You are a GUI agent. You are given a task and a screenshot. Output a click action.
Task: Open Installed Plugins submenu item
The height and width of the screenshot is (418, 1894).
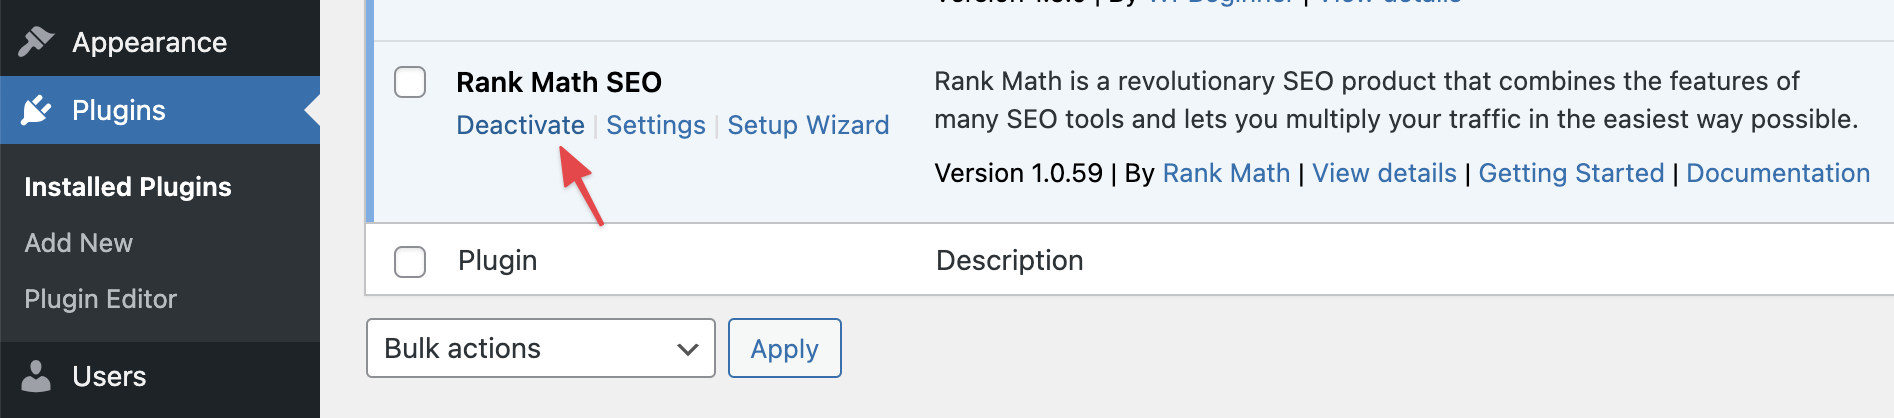pyautogui.click(x=127, y=187)
